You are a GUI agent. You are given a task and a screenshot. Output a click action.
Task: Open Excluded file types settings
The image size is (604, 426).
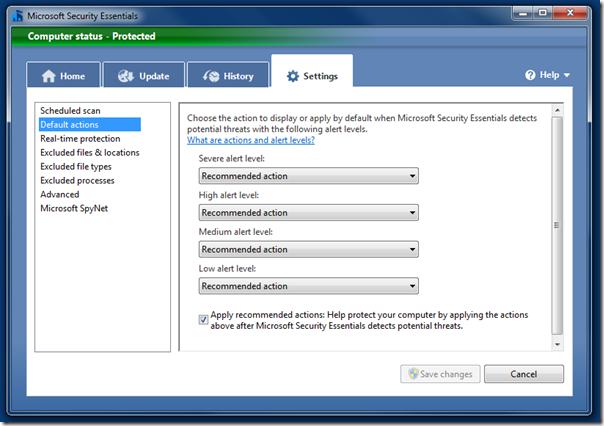(x=76, y=166)
